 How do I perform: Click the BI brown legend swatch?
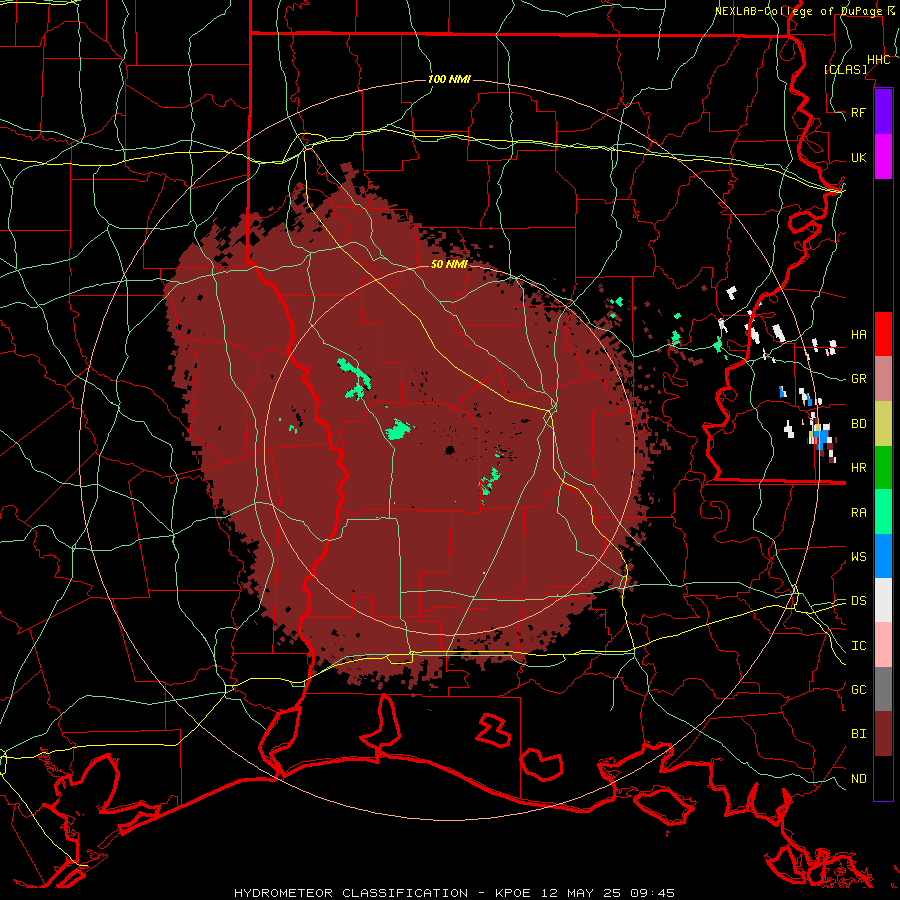883,734
